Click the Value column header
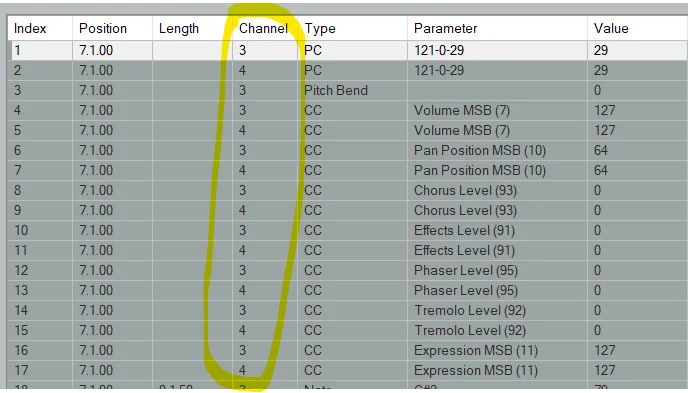This screenshot has height=393, width=688. coord(638,29)
